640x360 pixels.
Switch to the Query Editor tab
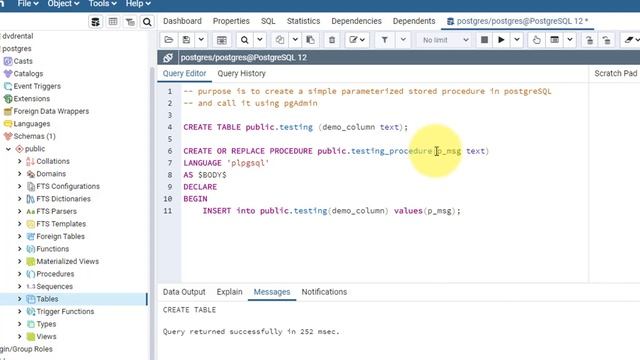click(184, 73)
